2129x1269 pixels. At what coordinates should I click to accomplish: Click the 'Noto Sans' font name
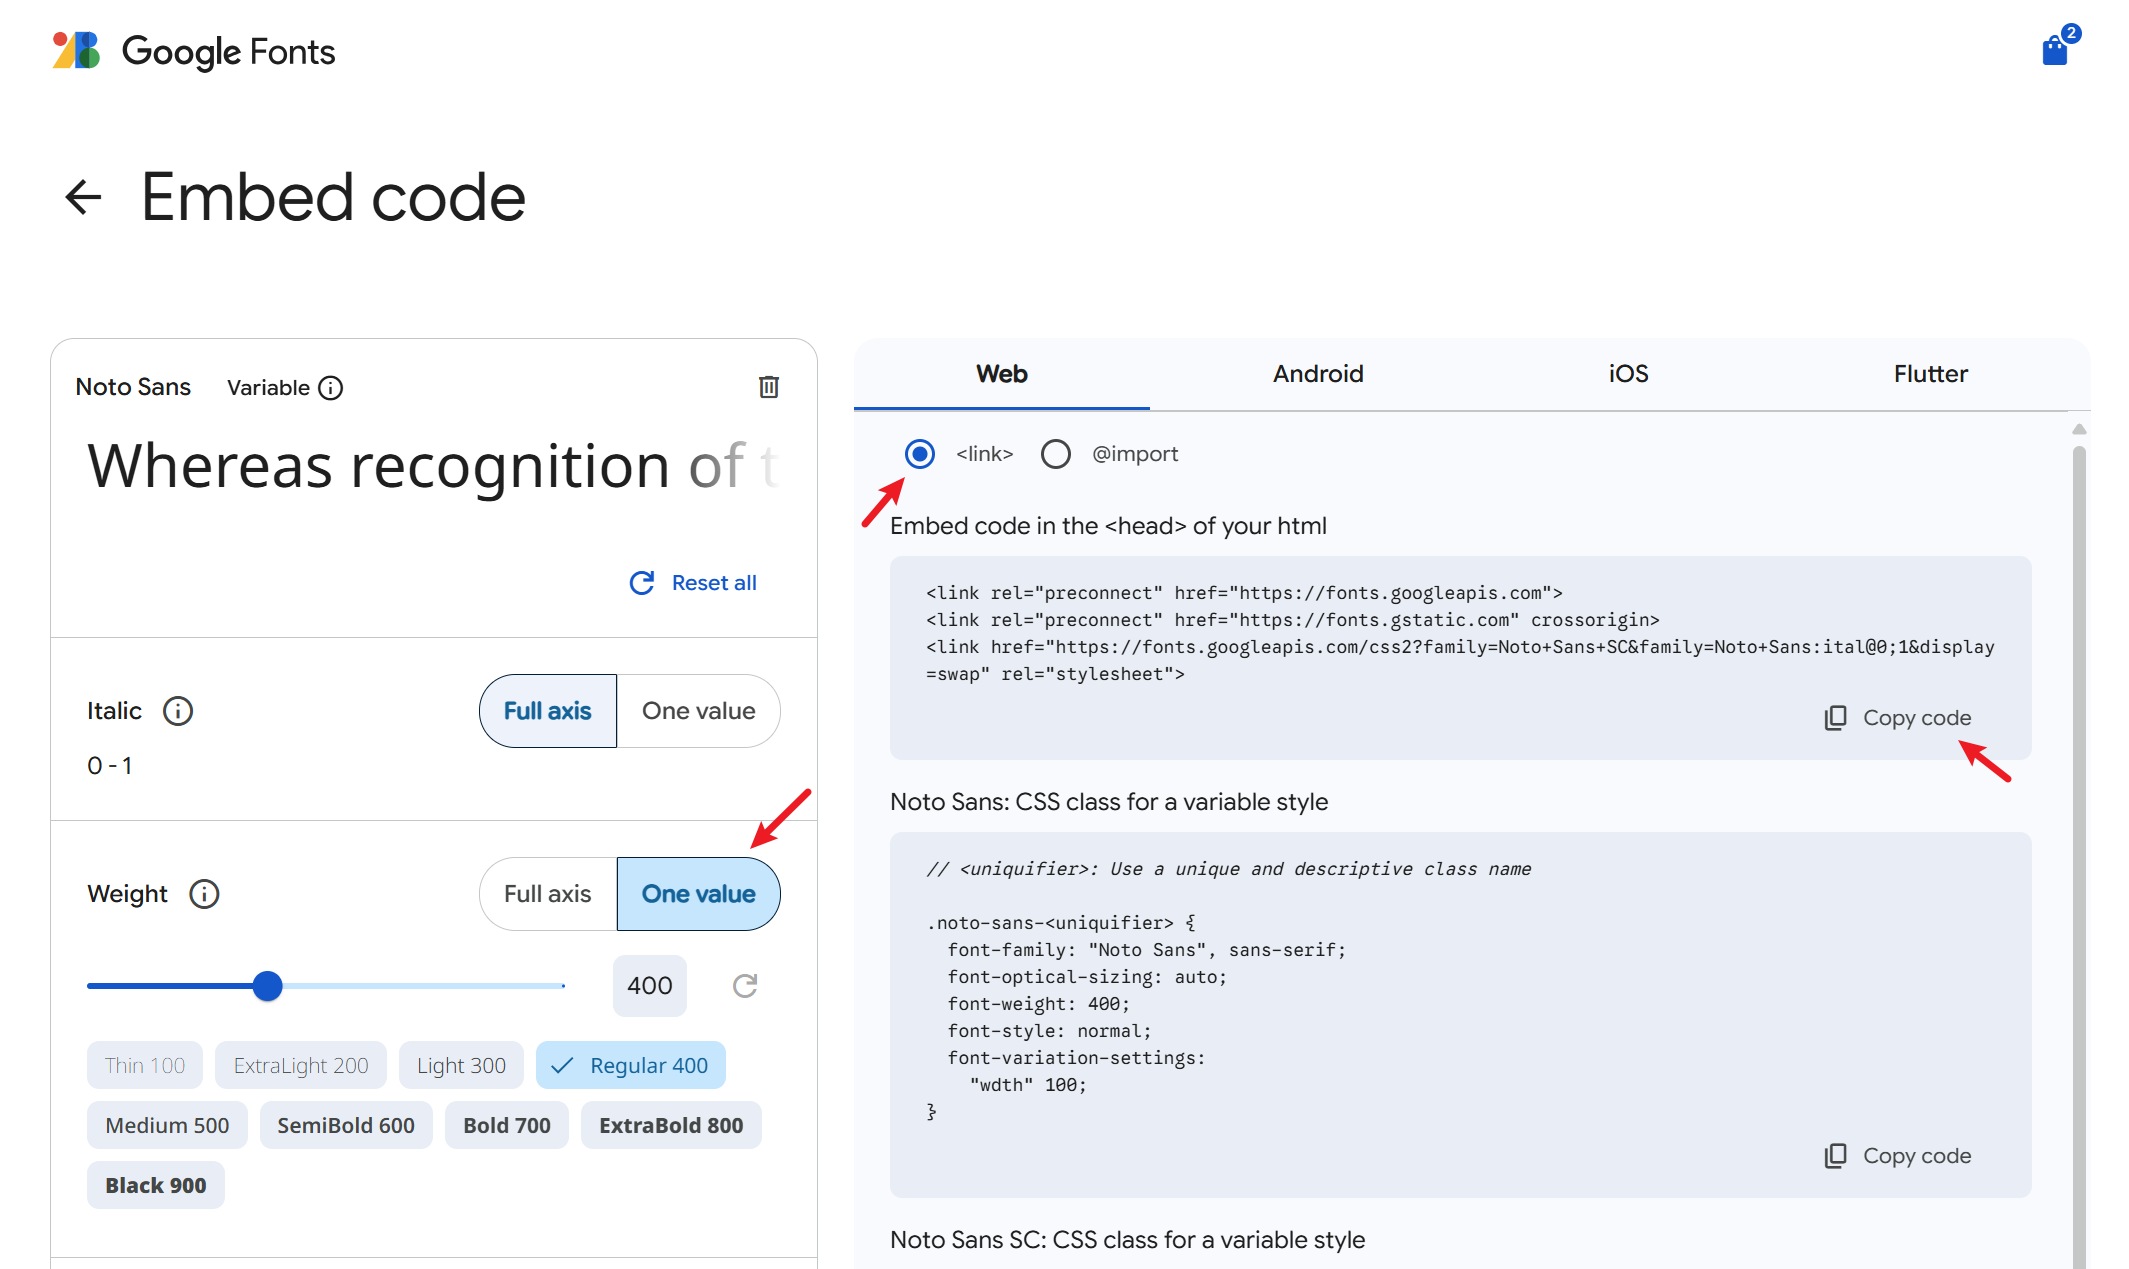point(133,387)
